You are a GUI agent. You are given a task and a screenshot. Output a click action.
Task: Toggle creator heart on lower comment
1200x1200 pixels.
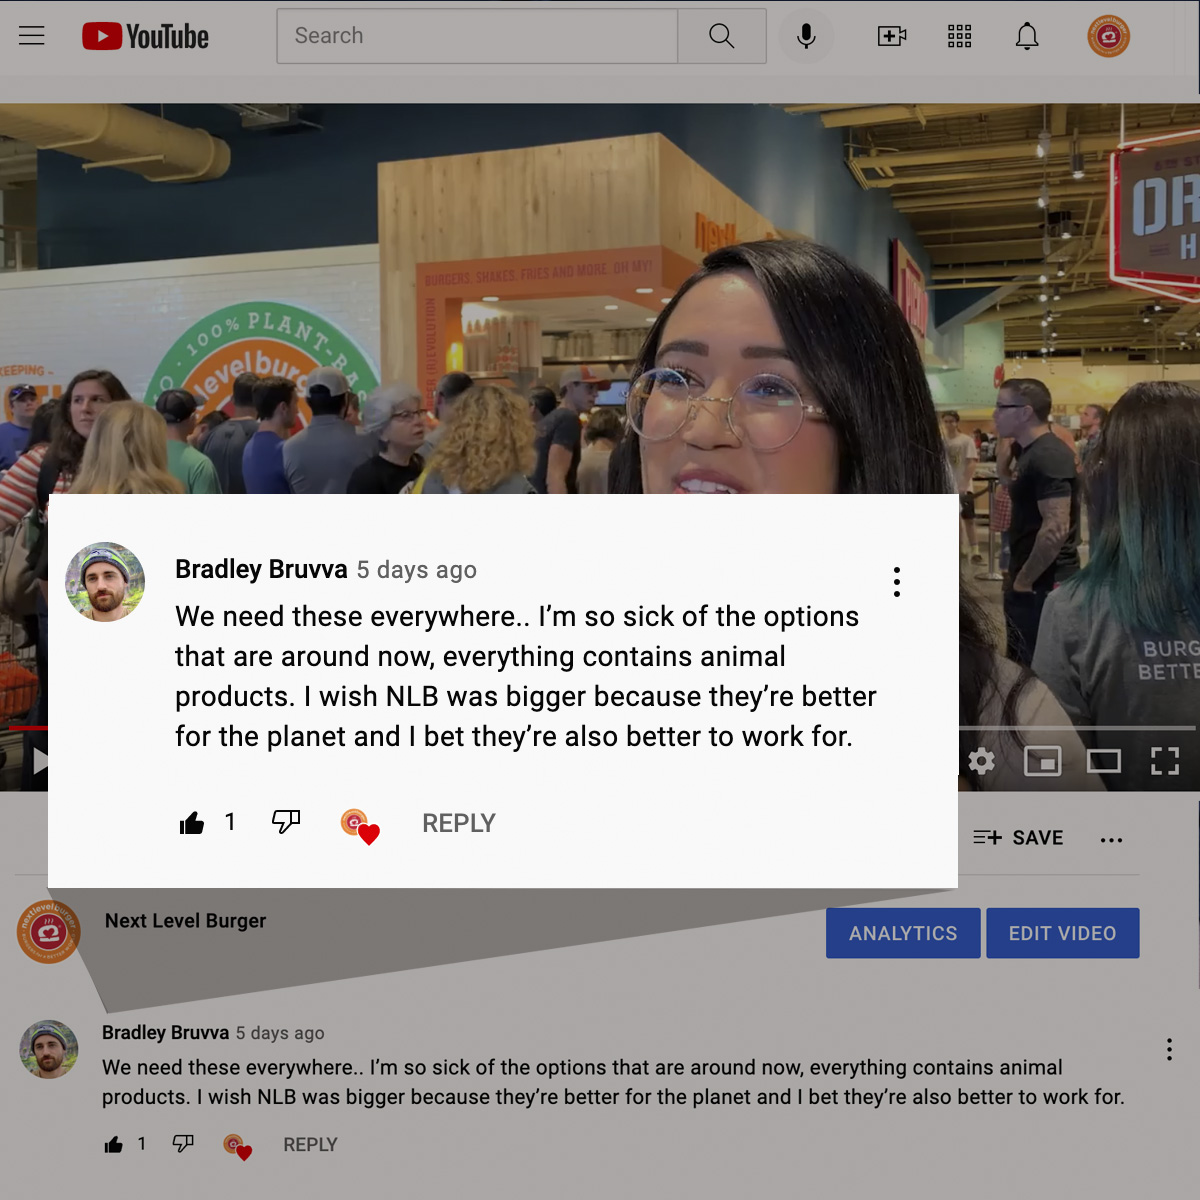[238, 1147]
